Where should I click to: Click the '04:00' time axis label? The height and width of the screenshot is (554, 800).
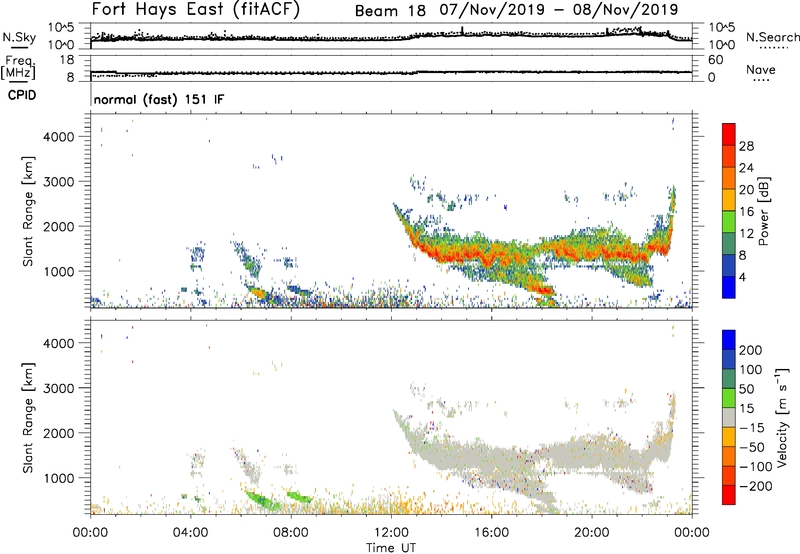point(190,533)
